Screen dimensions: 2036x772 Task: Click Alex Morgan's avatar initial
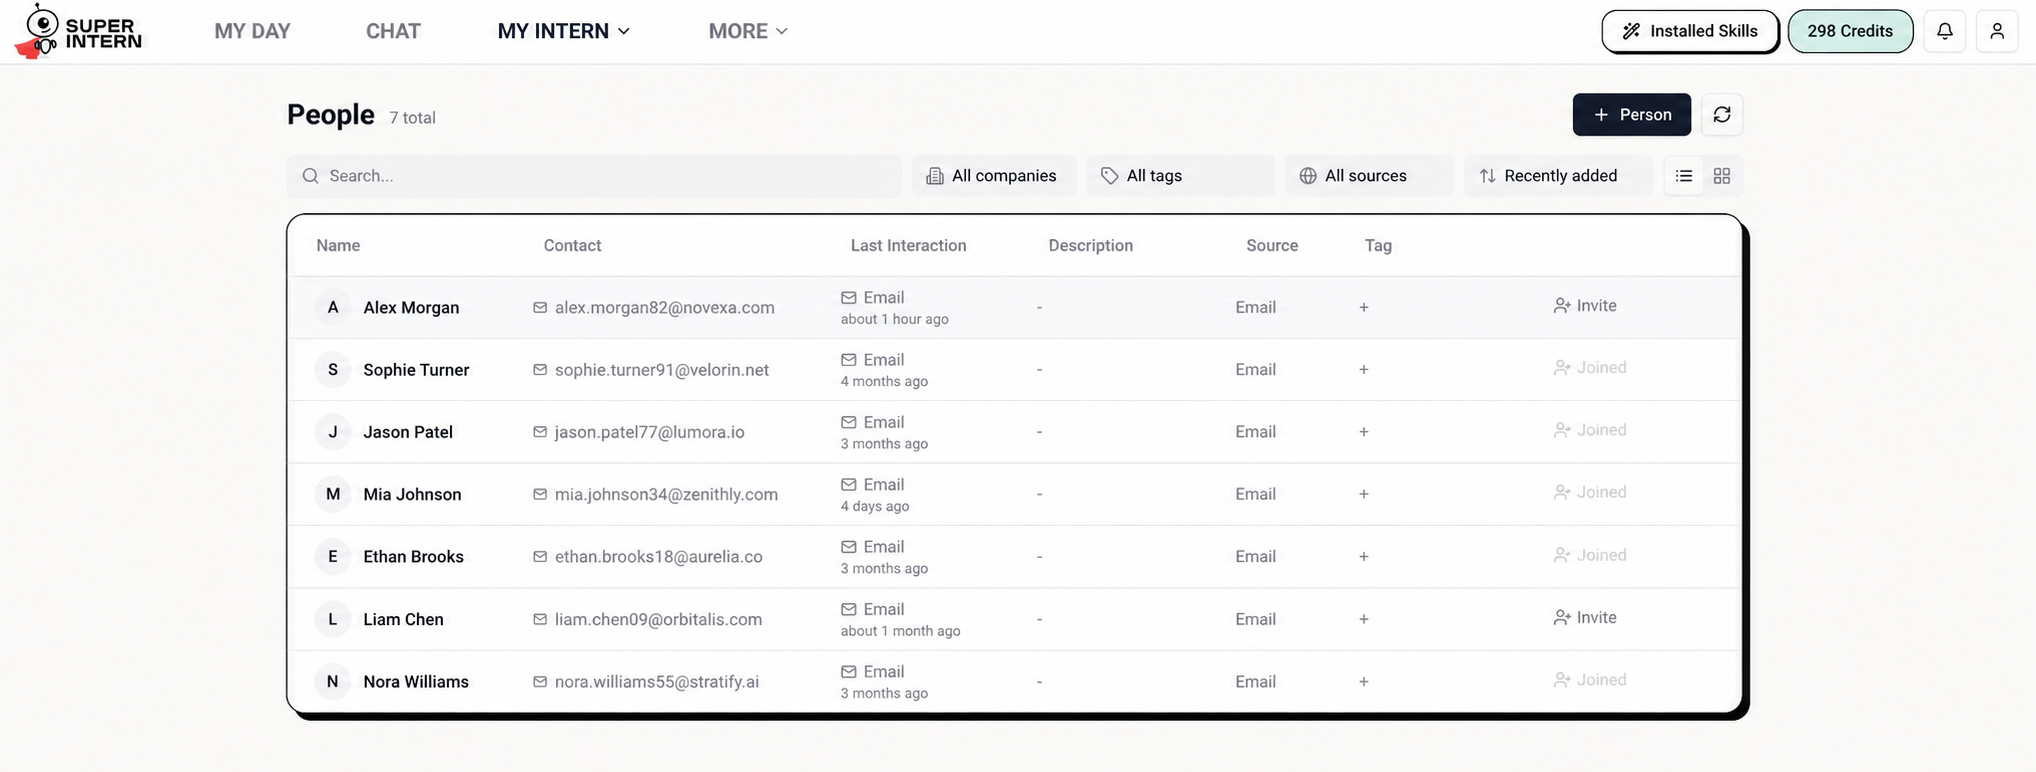[332, 307]
